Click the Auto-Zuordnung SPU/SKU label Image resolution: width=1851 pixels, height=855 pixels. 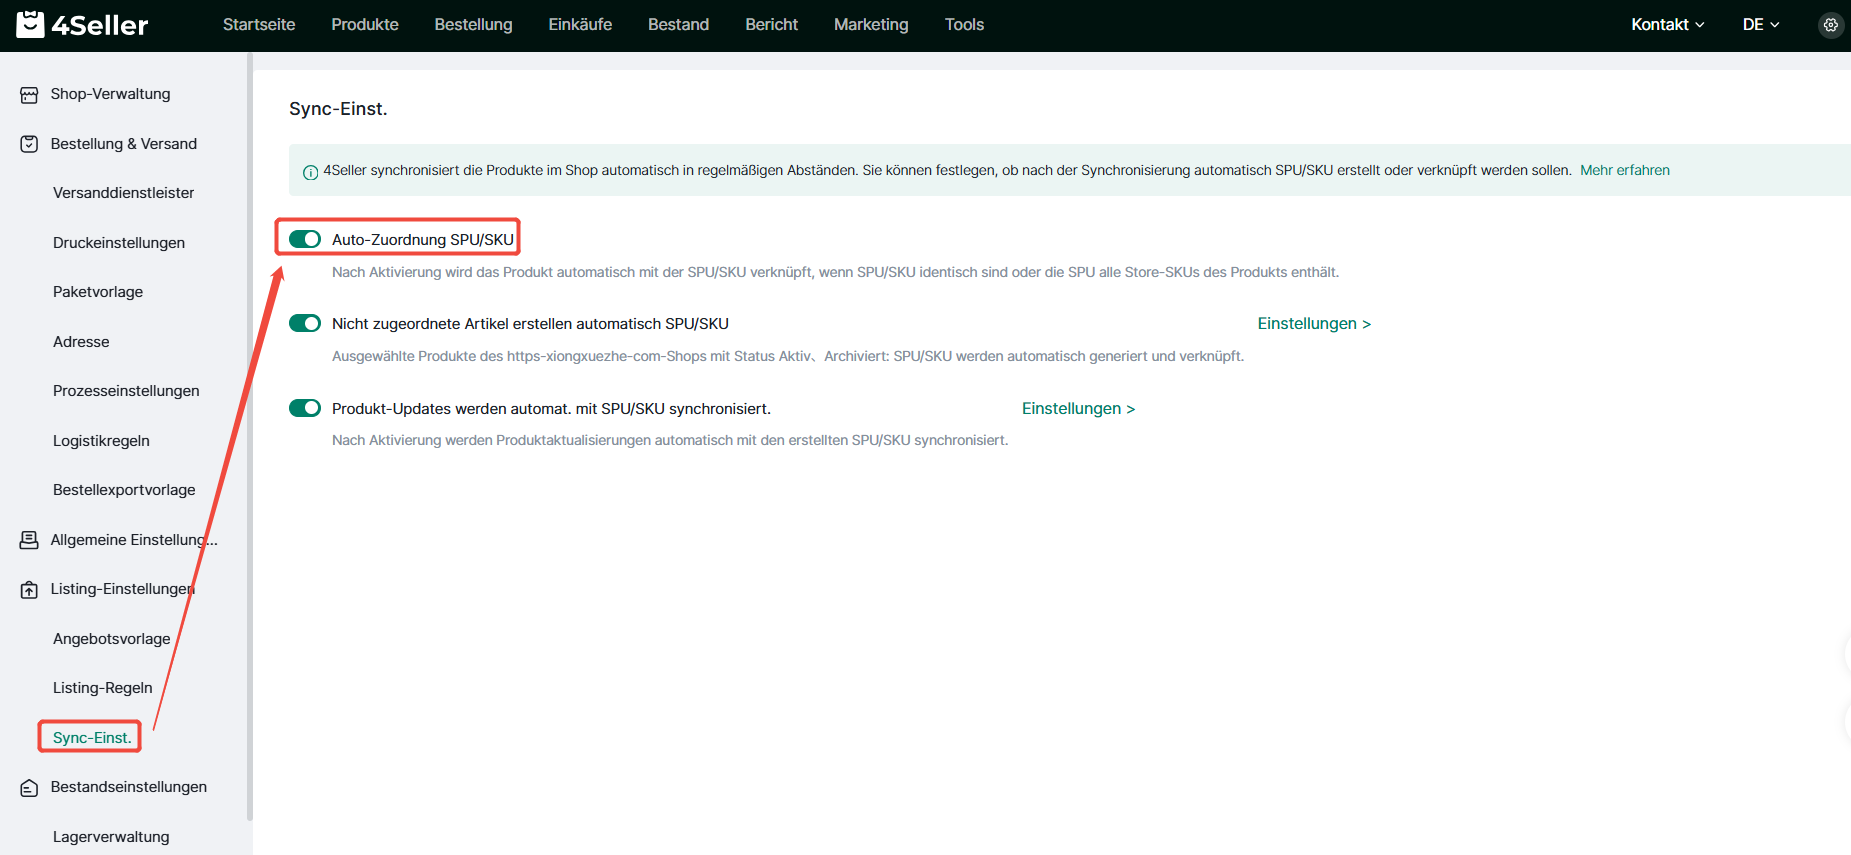(x=423, y=240)
